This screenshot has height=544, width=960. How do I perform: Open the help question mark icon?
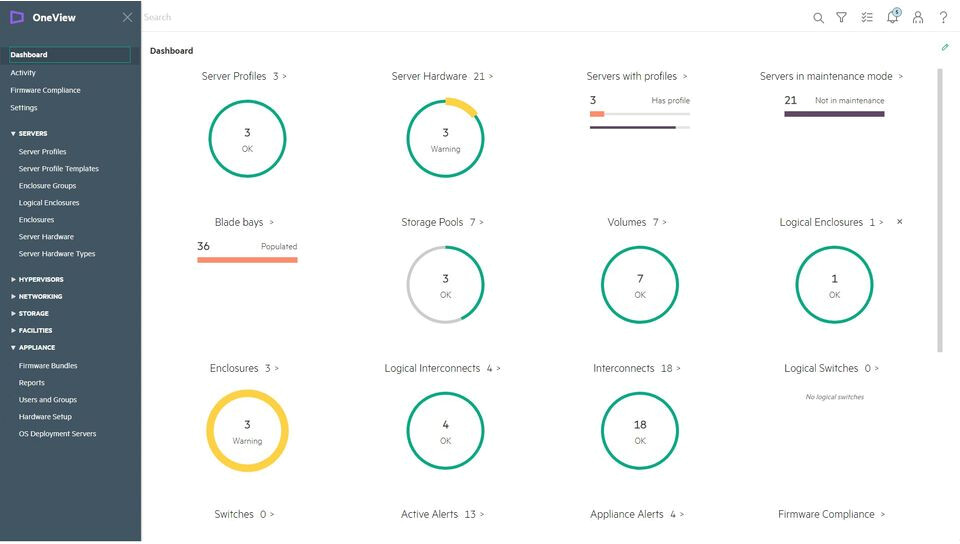click(x=943, y=18)
